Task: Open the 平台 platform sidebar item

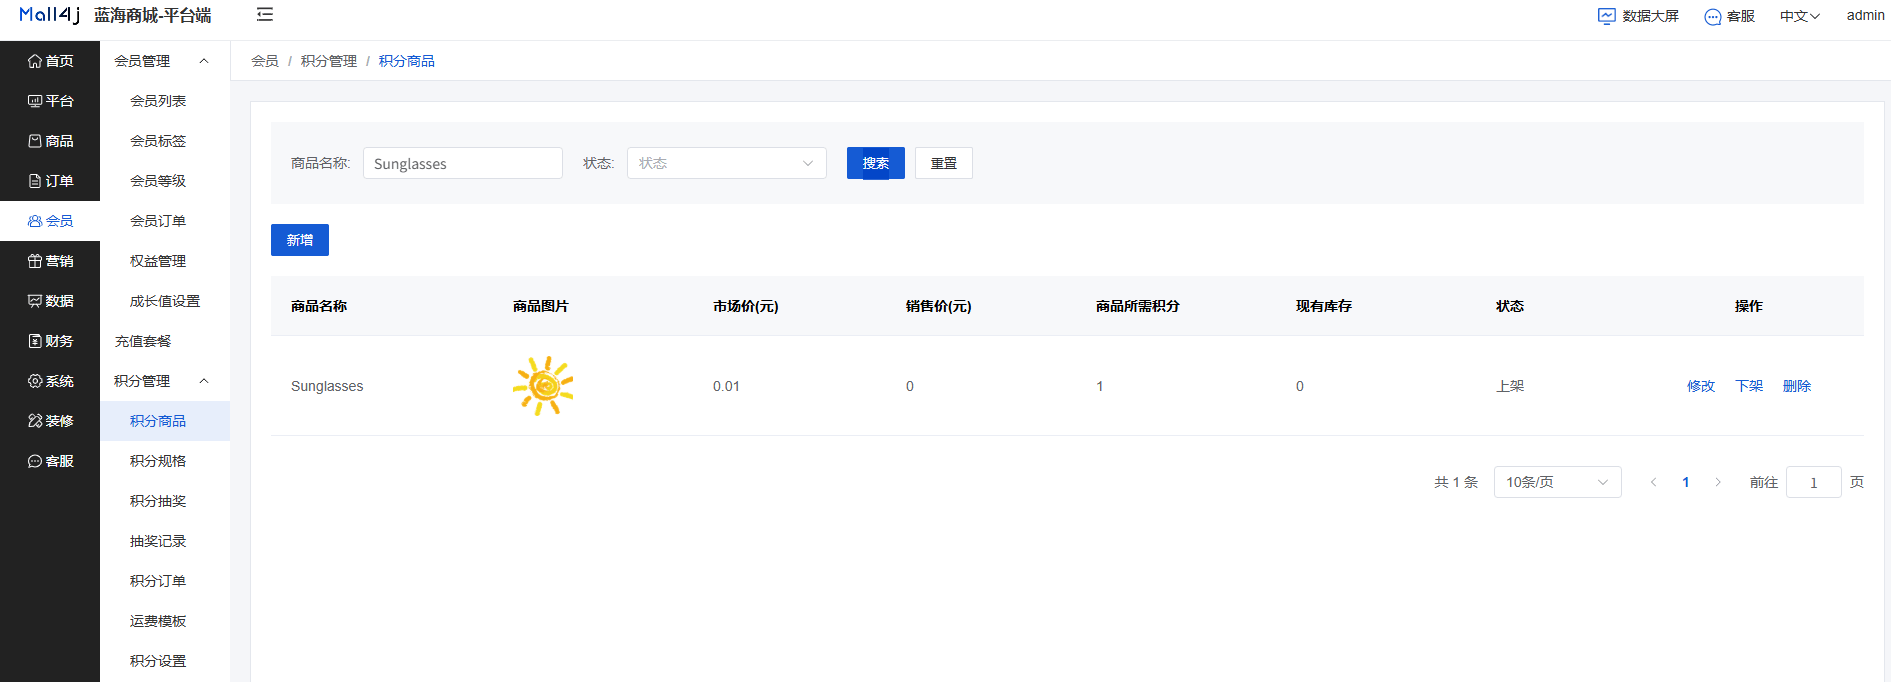Action: pos(50,101)
